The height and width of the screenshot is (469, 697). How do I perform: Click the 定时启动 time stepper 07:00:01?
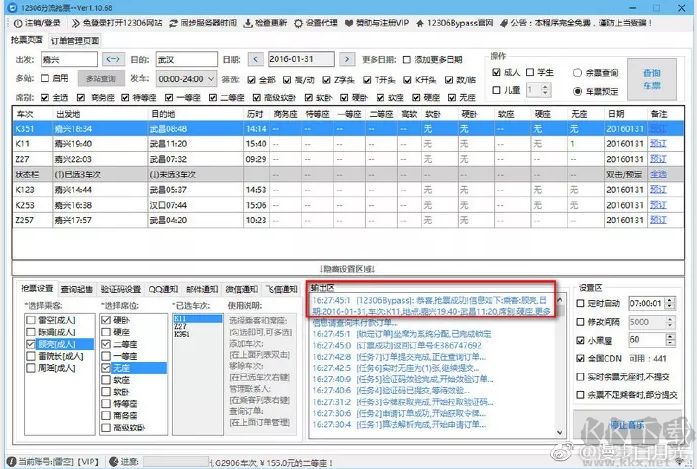[670, 303]
